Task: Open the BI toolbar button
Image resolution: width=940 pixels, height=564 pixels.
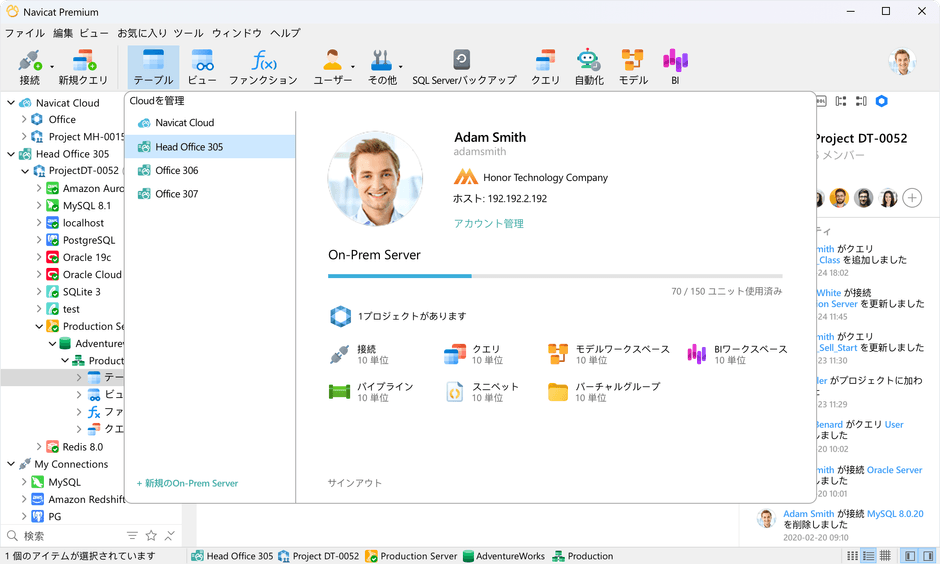Action: [675, 67]
